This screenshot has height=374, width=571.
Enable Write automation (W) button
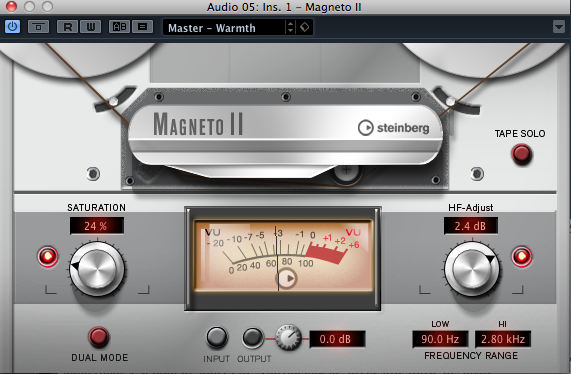(x=91, y=27)
